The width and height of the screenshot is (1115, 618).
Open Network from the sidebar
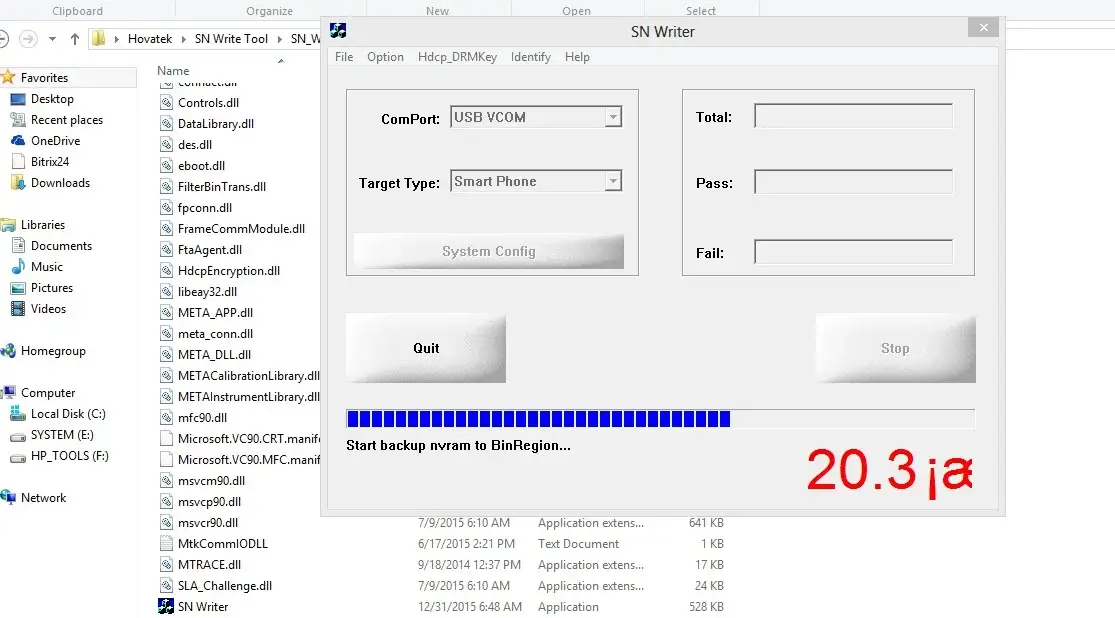tap(44, 497)
